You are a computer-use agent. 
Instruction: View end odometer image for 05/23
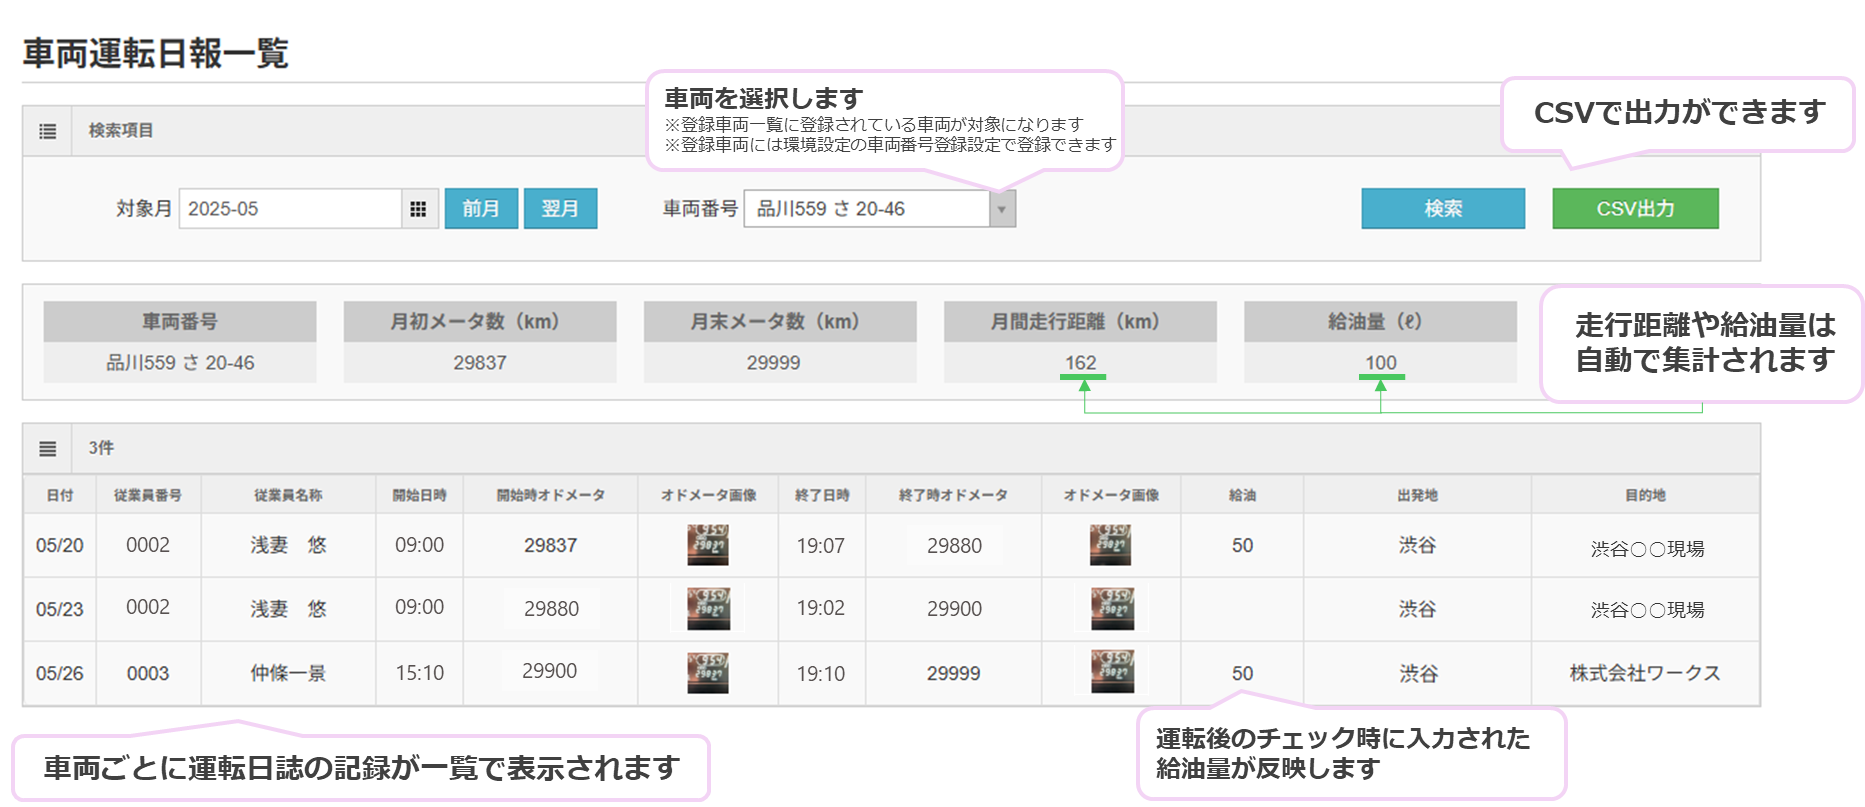[x=1111, y=608]
